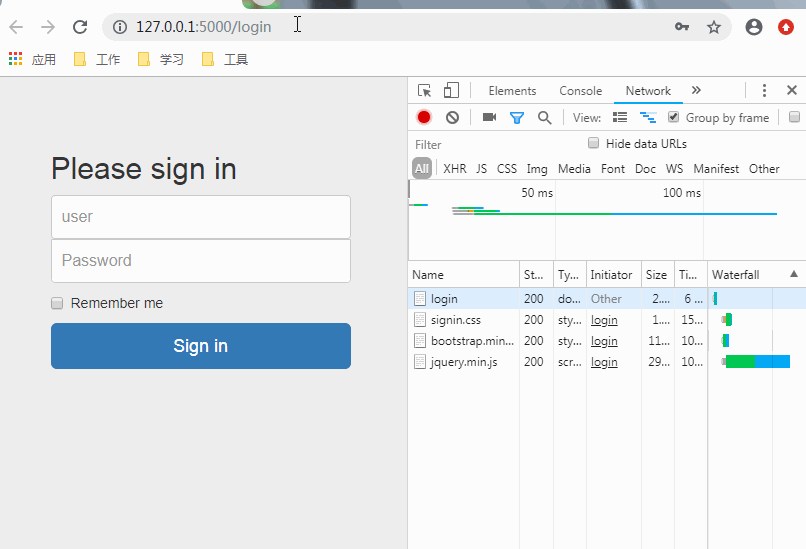The height and width of the screenshot is (549, 806).
Task: Click jquery.min.js waterfall timing bar
Action: tap(756, 362)
